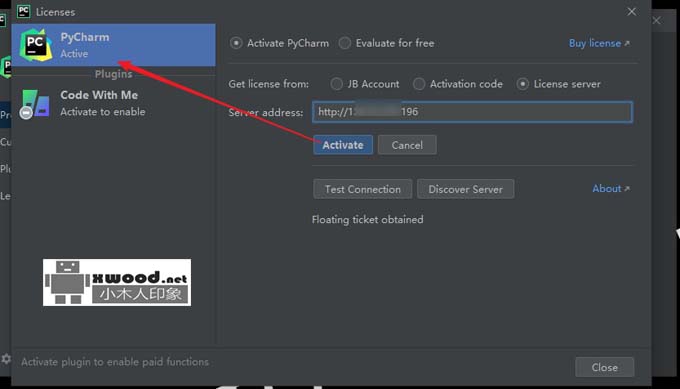Image resolution: width=680 pixels, height=389 pixels.
Task: Click the settings gear icon in background window
Action: (x=6, y=359)
